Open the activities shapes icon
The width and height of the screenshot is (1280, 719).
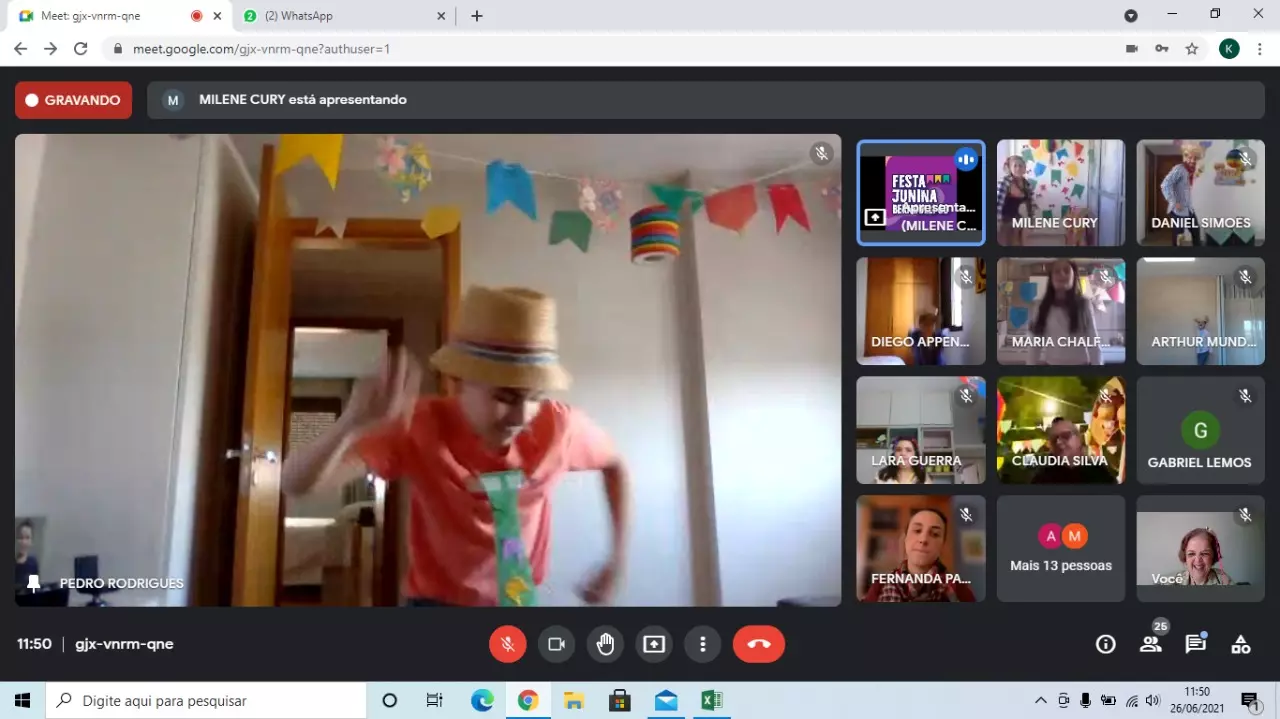tap(1240, 645)
